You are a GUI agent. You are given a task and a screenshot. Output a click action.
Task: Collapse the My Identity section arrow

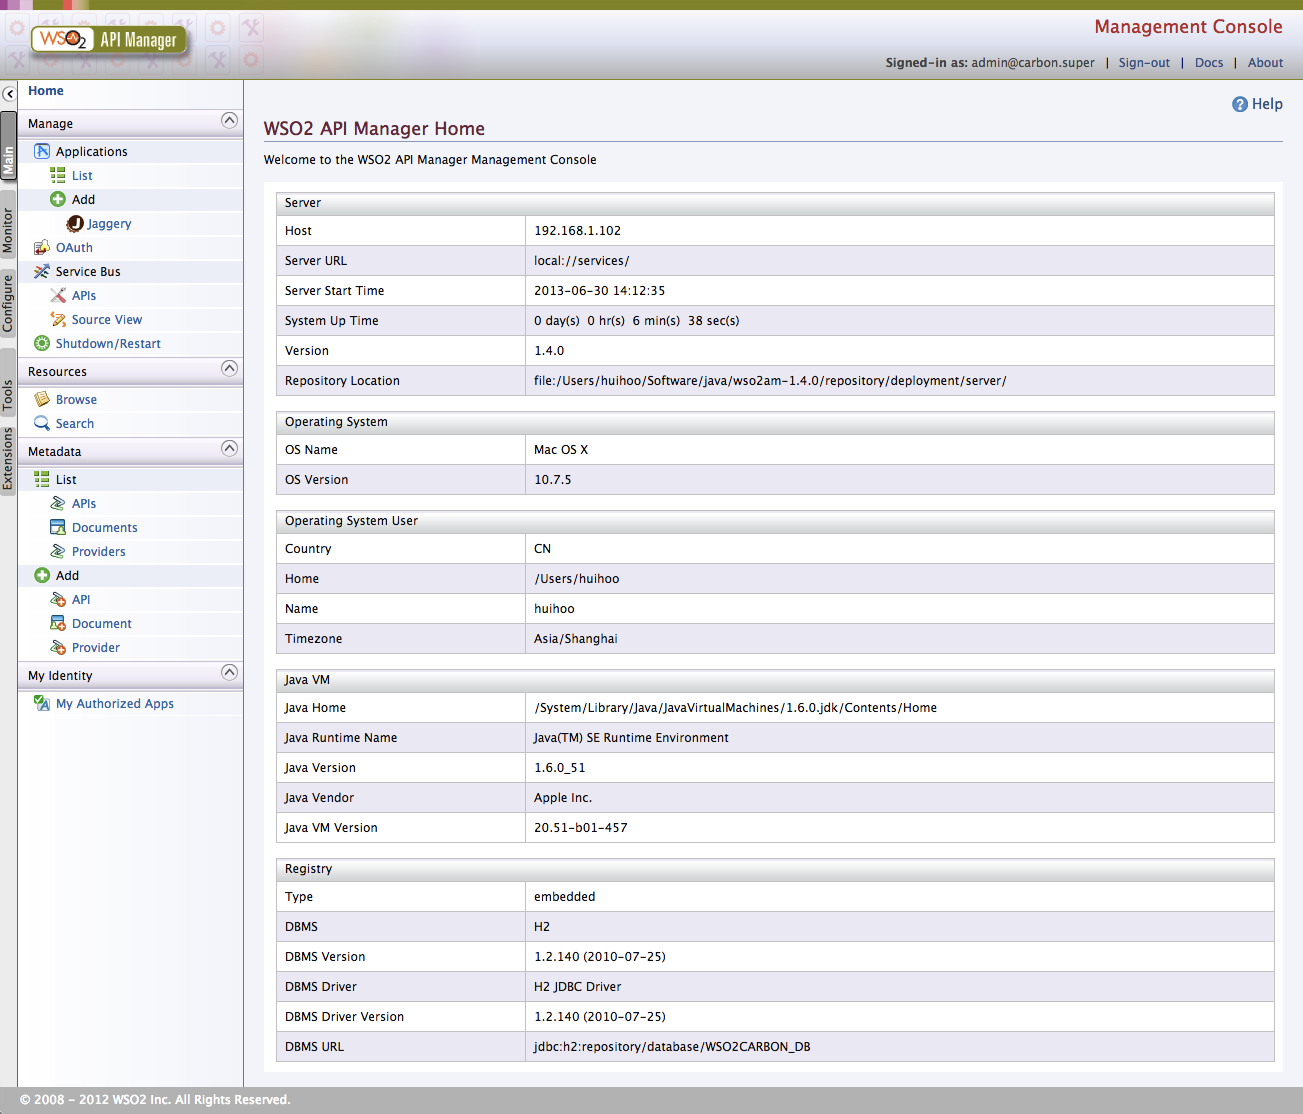coord(229,672)
